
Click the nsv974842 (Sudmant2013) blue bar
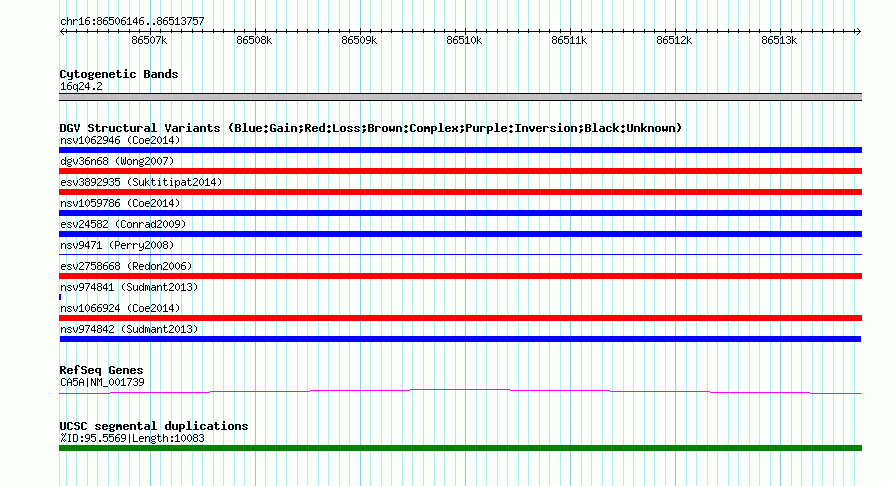(460, 339)
